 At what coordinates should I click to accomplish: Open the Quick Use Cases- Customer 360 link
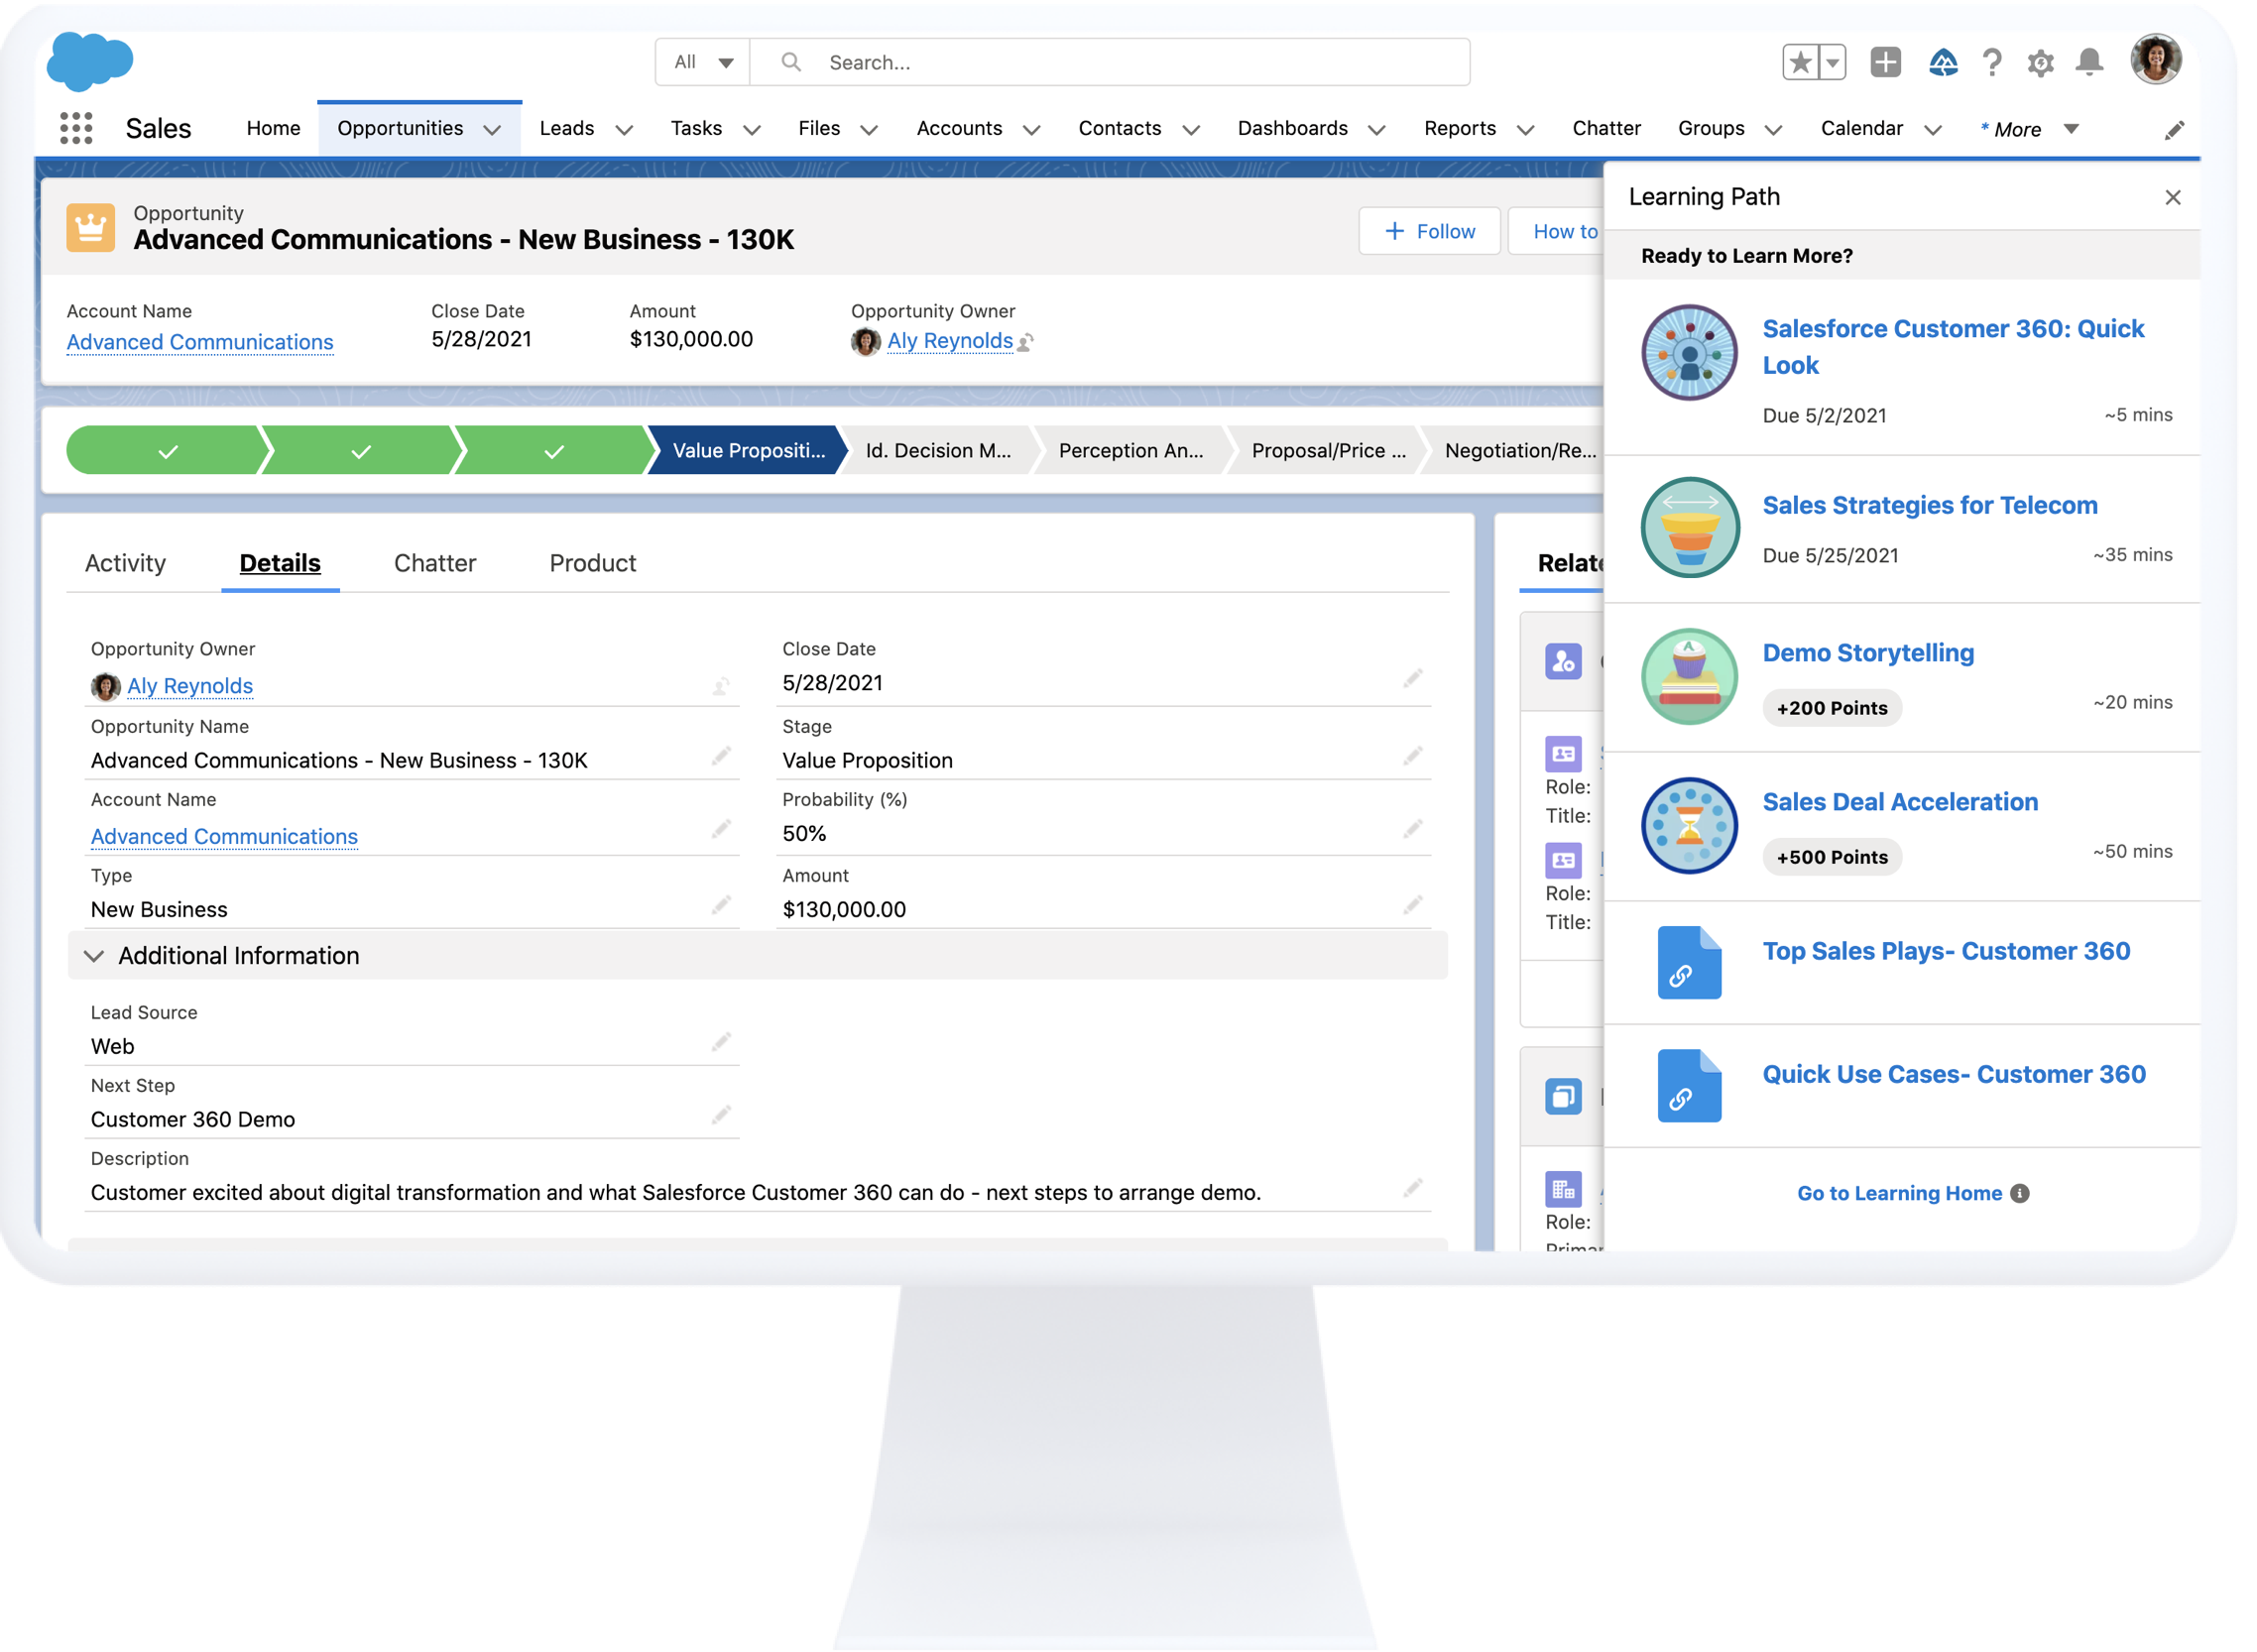(1954, 1074)
